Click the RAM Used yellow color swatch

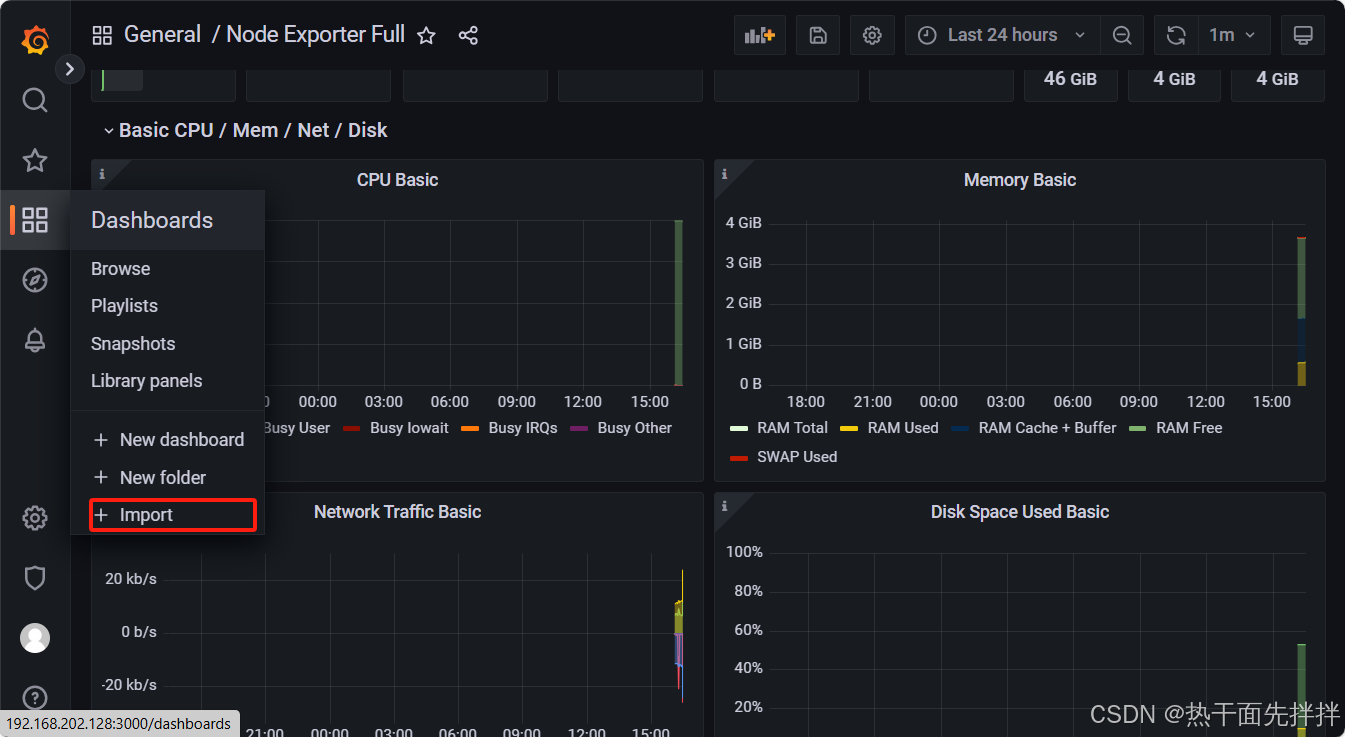(x=849, y=428)
